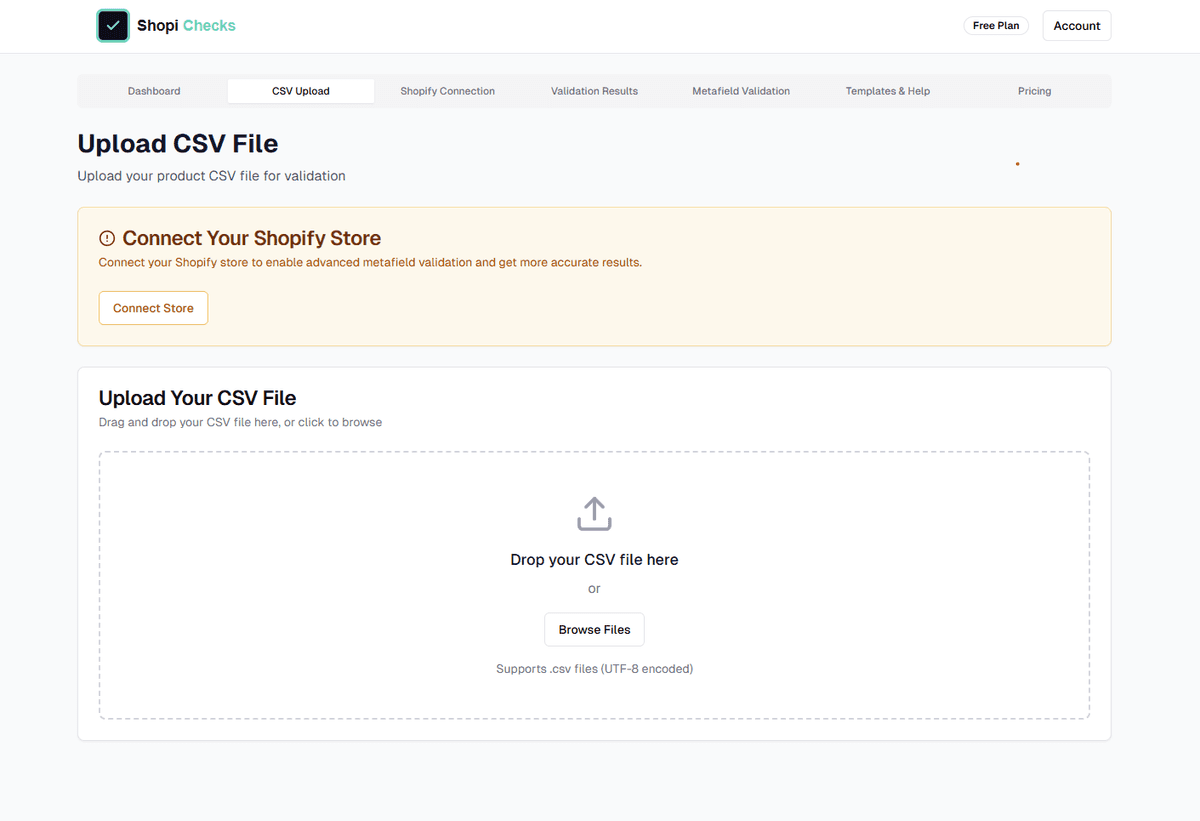Open the CSV Upload tab
The height and width of the screenshot is (821, 1200).
[300, 90]
